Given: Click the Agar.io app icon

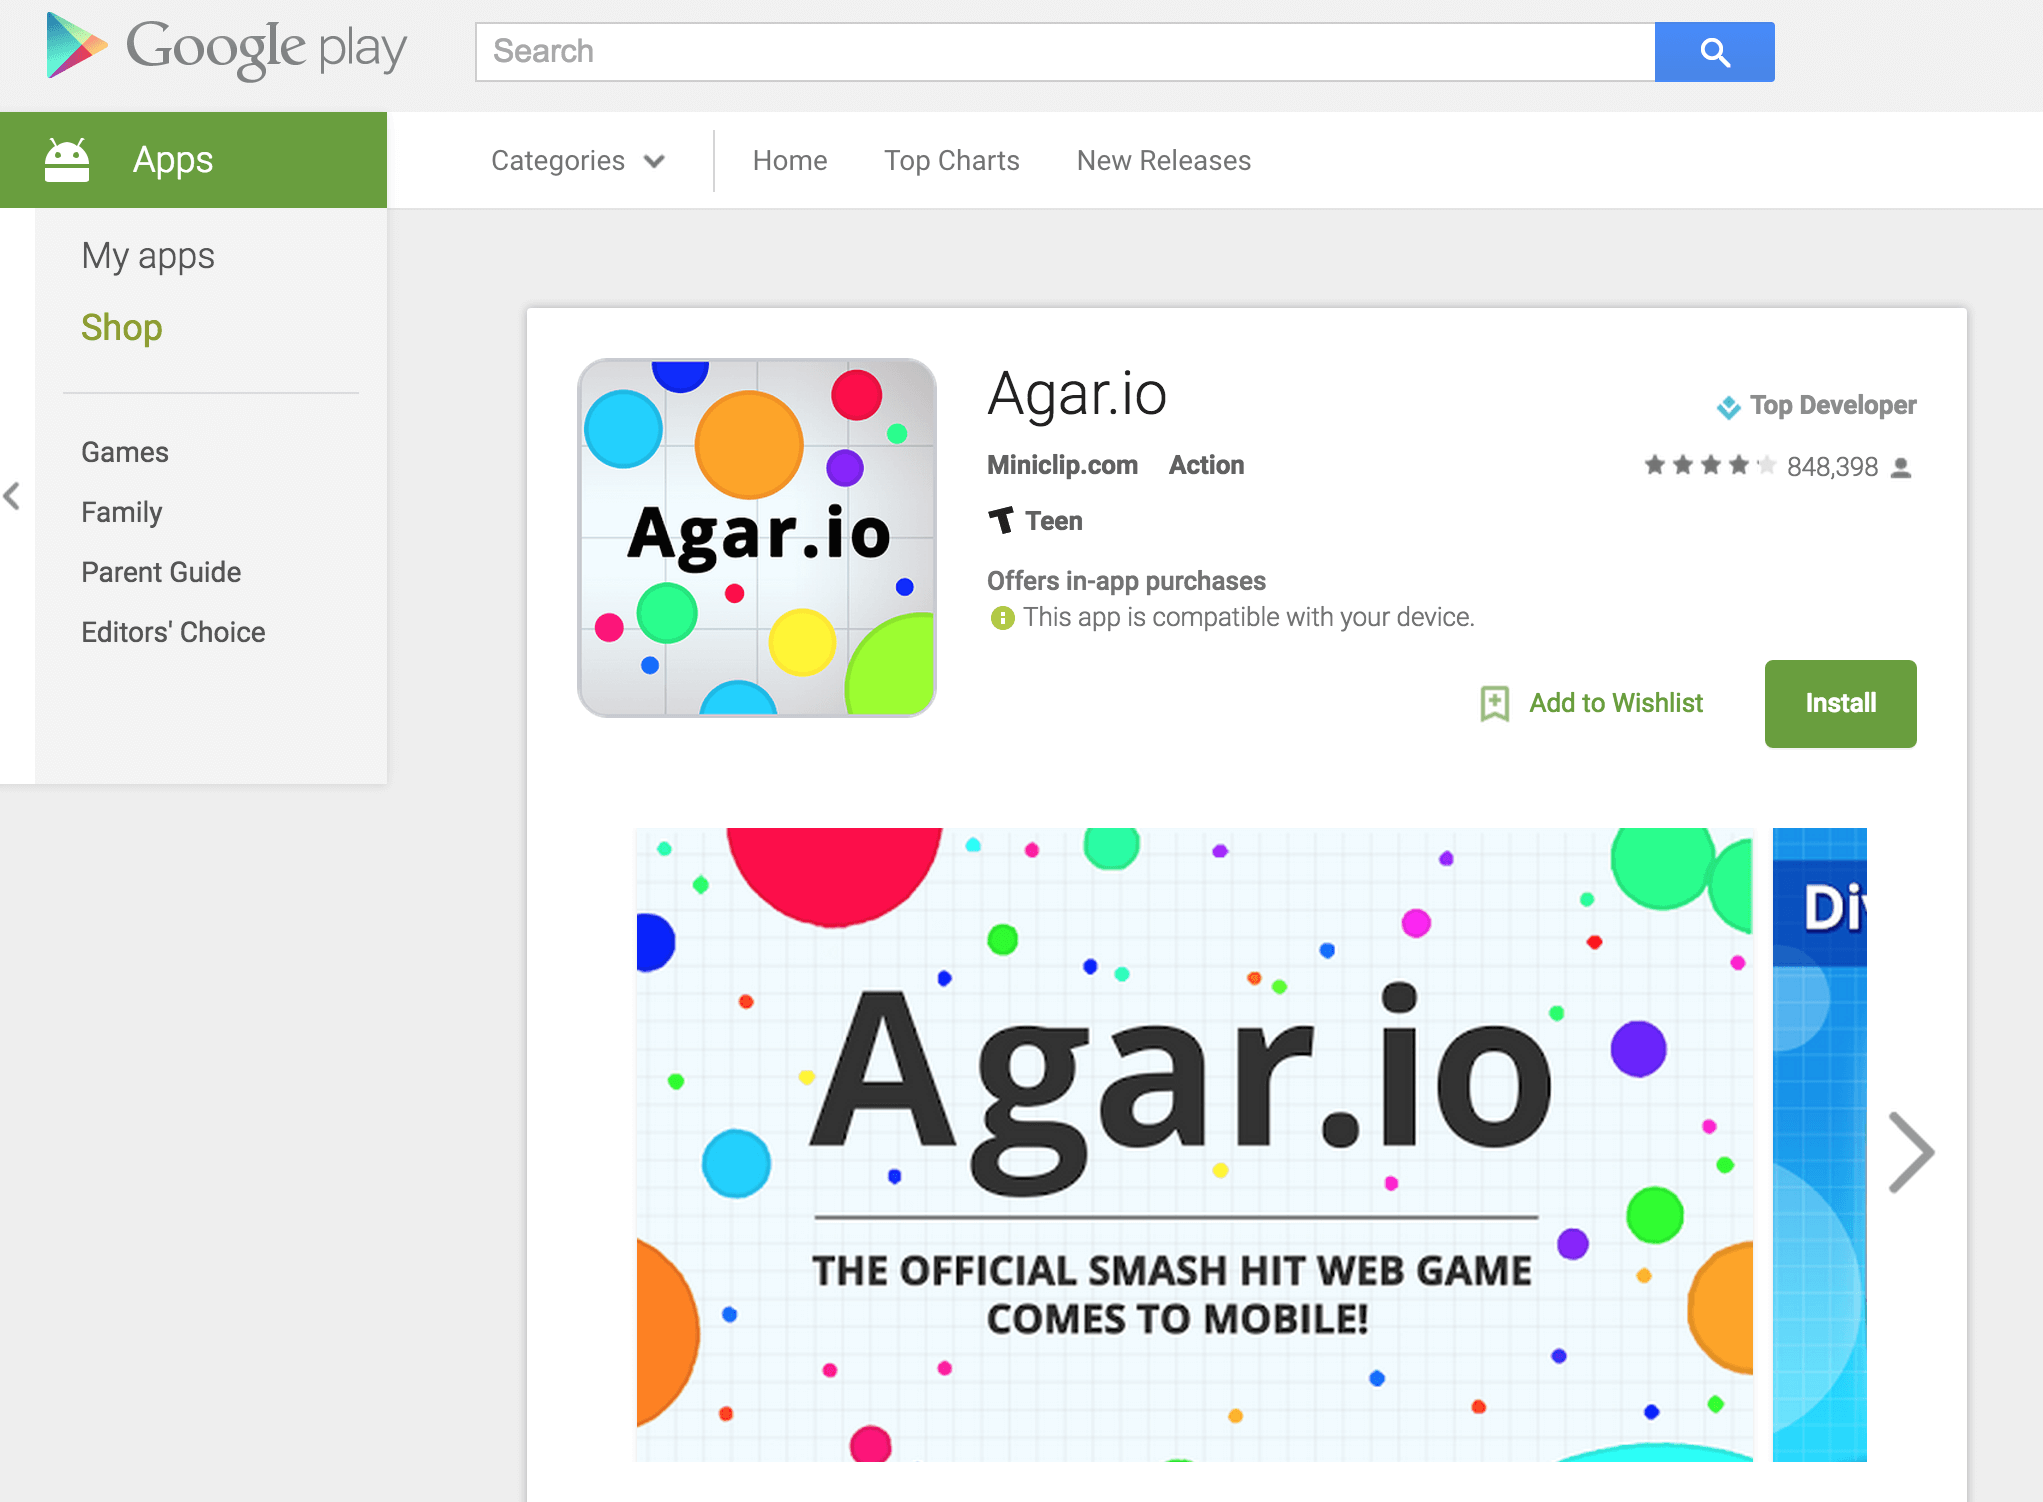Looking at the screenshot, I should pyautogui.click(x=757, y=537).
